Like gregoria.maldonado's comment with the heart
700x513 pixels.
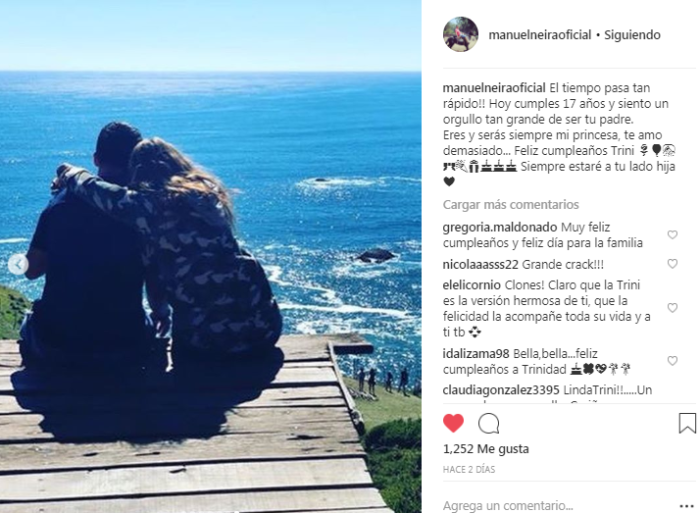click(x=672, y=234)
